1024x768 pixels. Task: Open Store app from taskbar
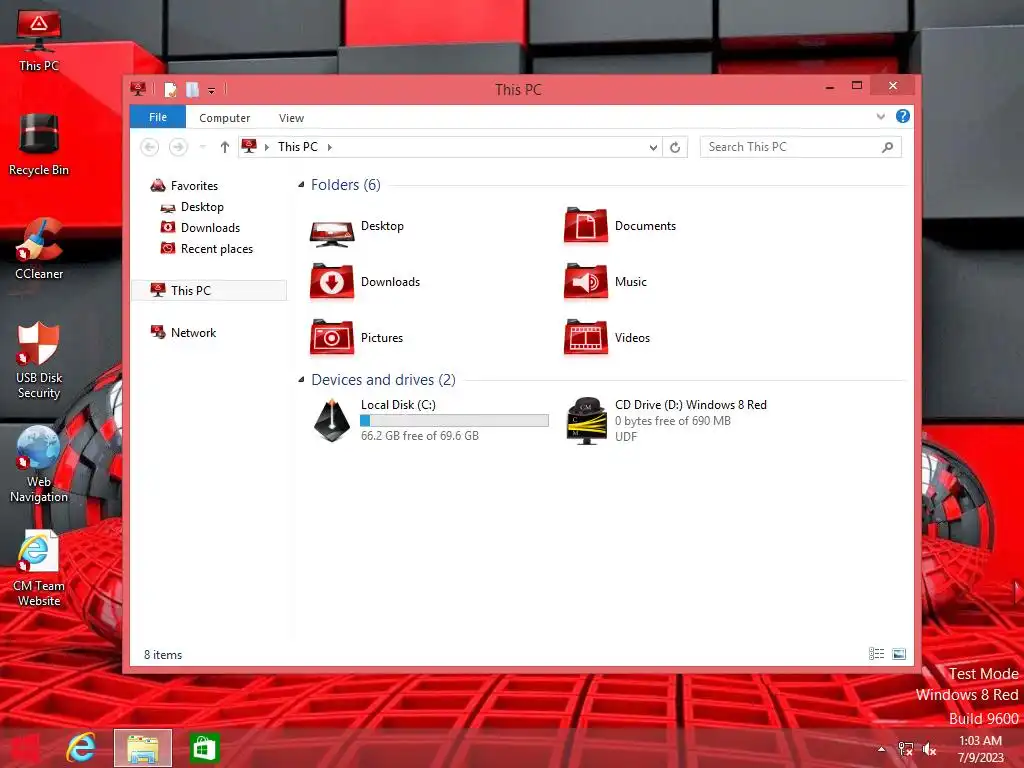204,748
